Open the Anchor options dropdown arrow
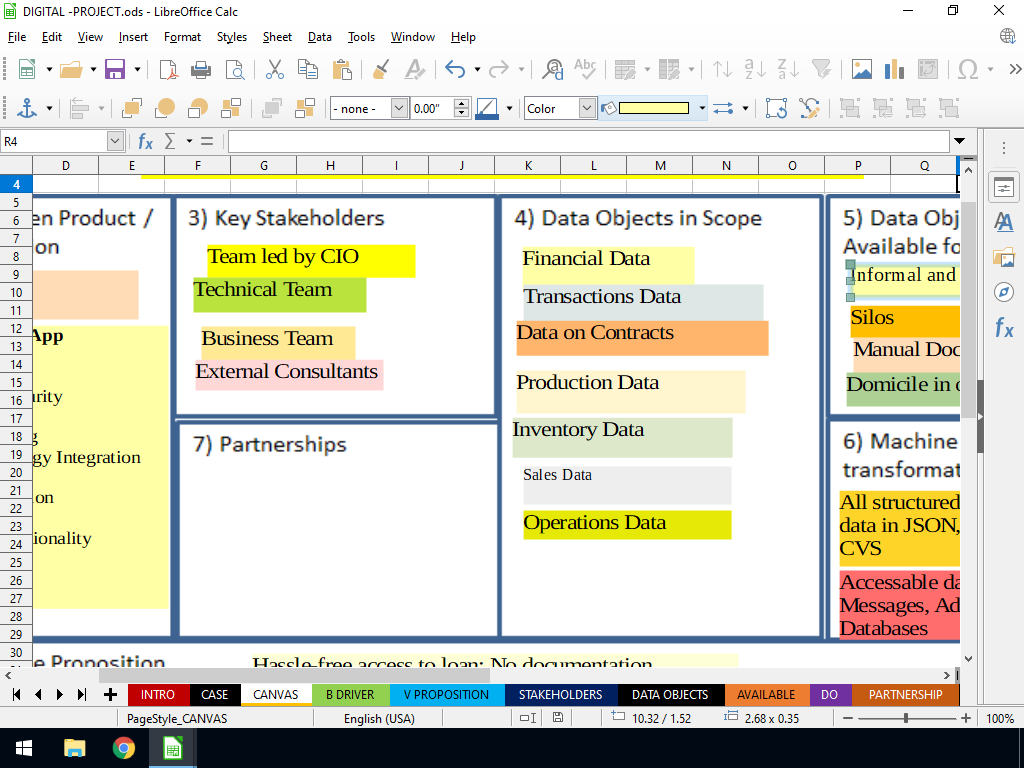Image resolution: width=1024 pixels, height=768 pixels. click(49, 108)
